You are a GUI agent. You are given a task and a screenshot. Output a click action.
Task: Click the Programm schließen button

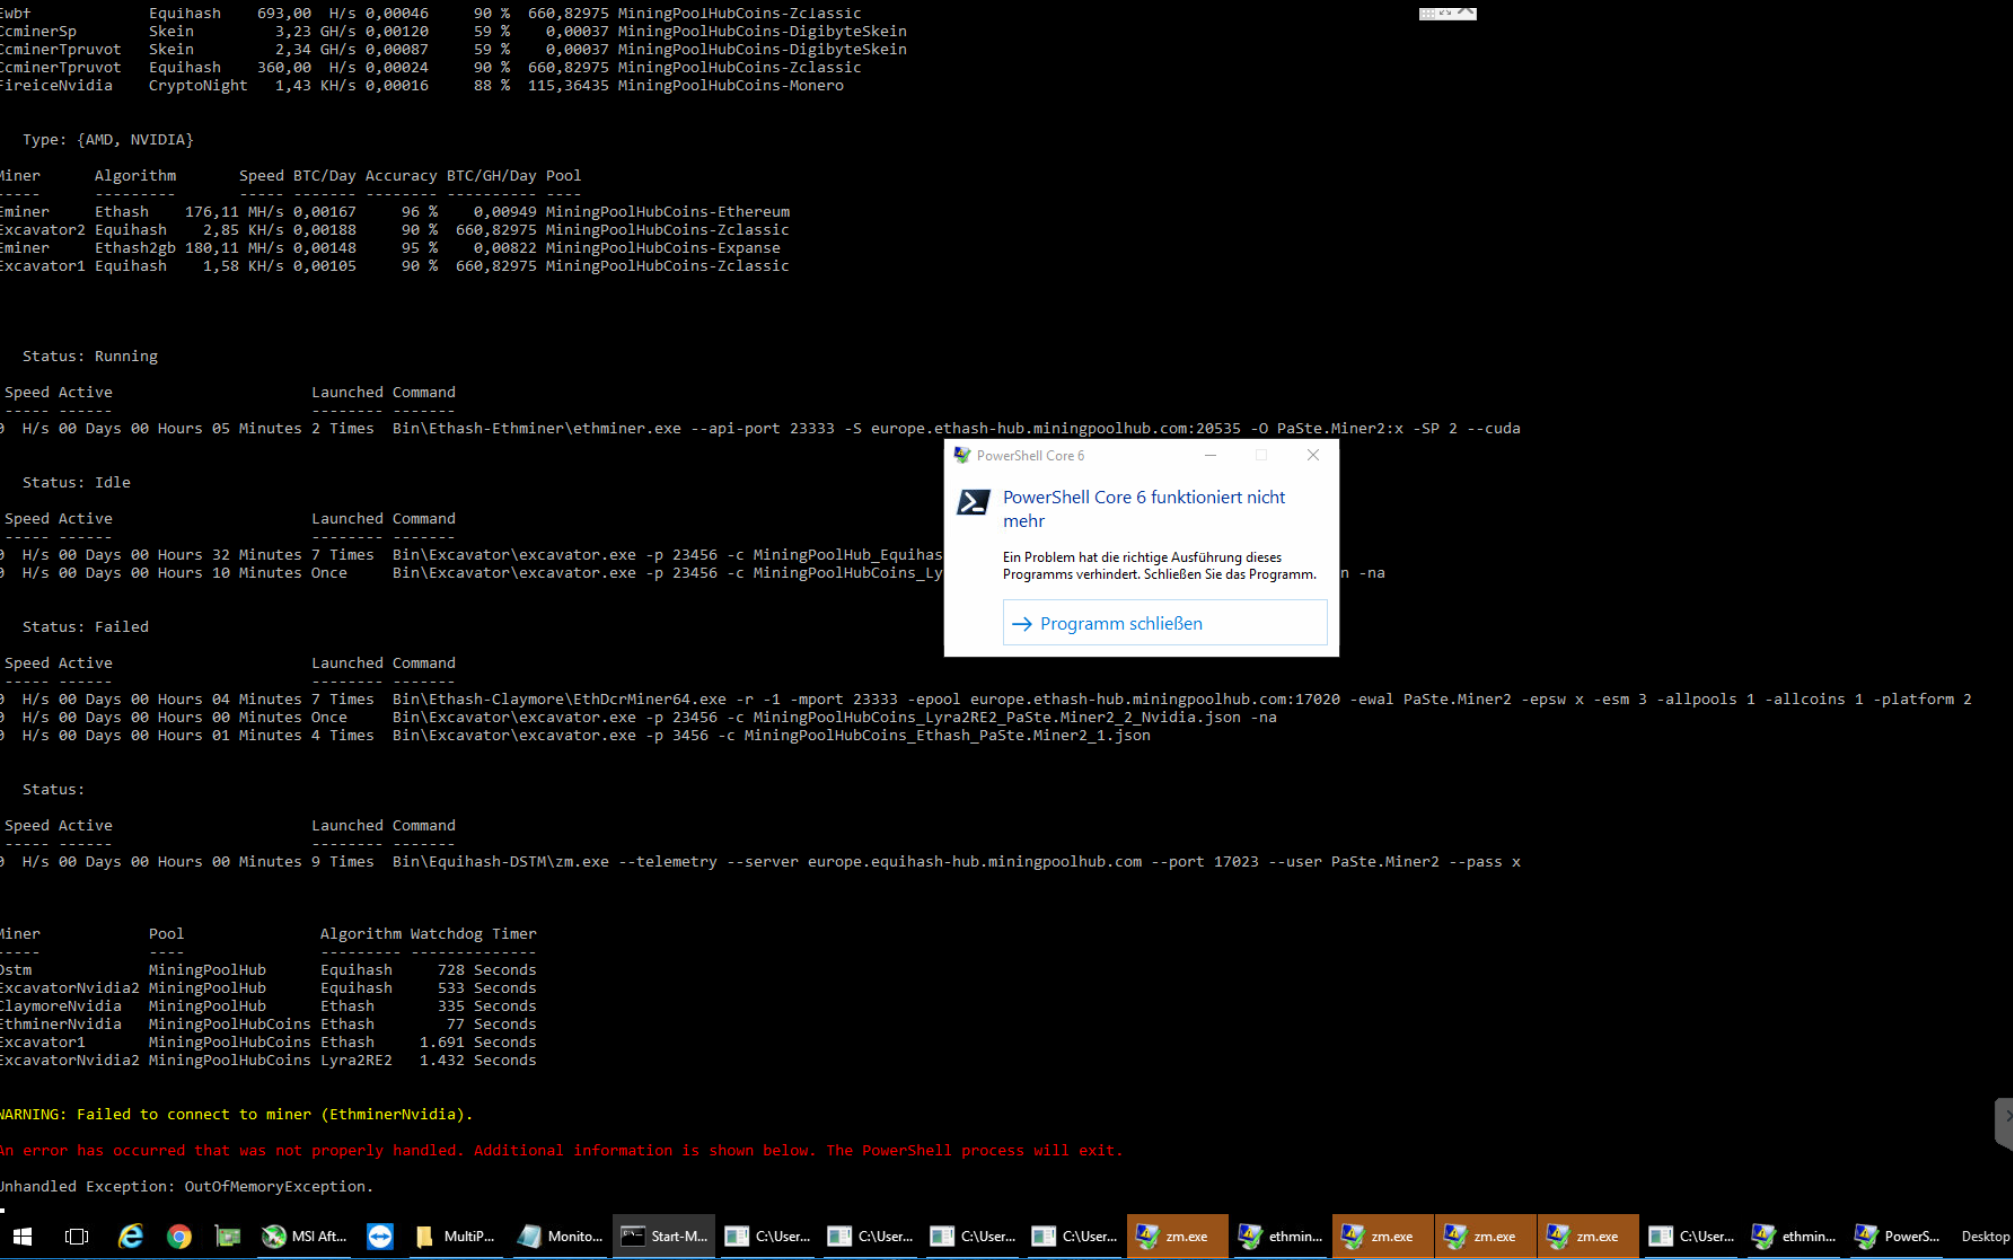pyautogui.click(x=1164, y=622)
